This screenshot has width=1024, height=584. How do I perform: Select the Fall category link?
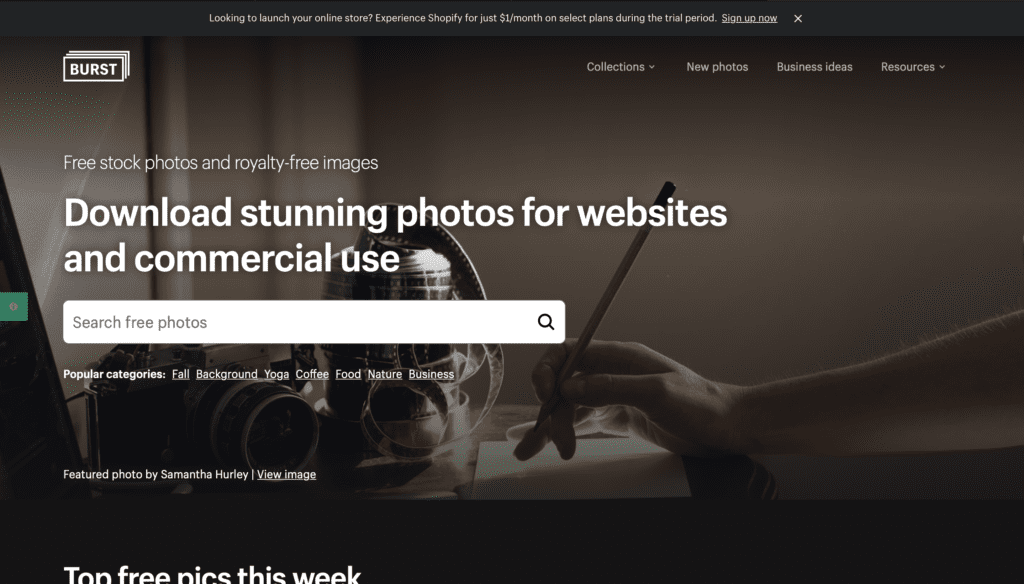[x=180, y=374]
